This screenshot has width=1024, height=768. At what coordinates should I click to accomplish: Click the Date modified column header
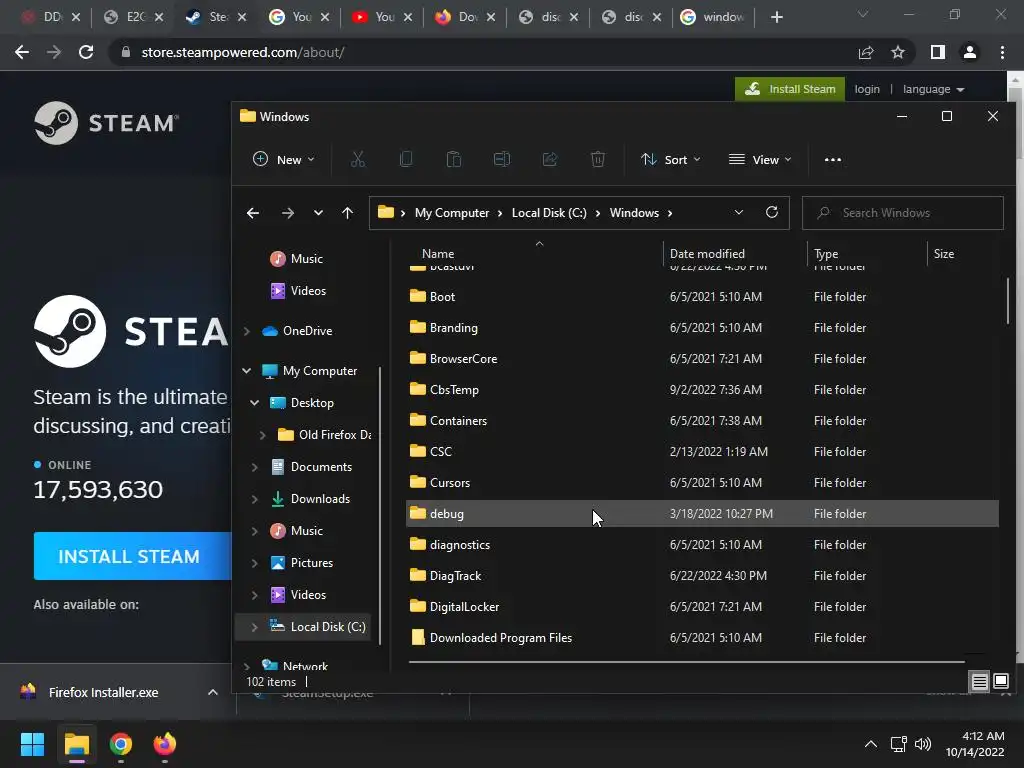click(707, 254)
